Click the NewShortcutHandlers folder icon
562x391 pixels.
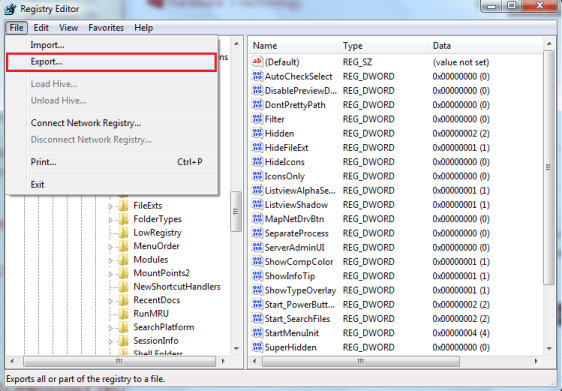123,287
